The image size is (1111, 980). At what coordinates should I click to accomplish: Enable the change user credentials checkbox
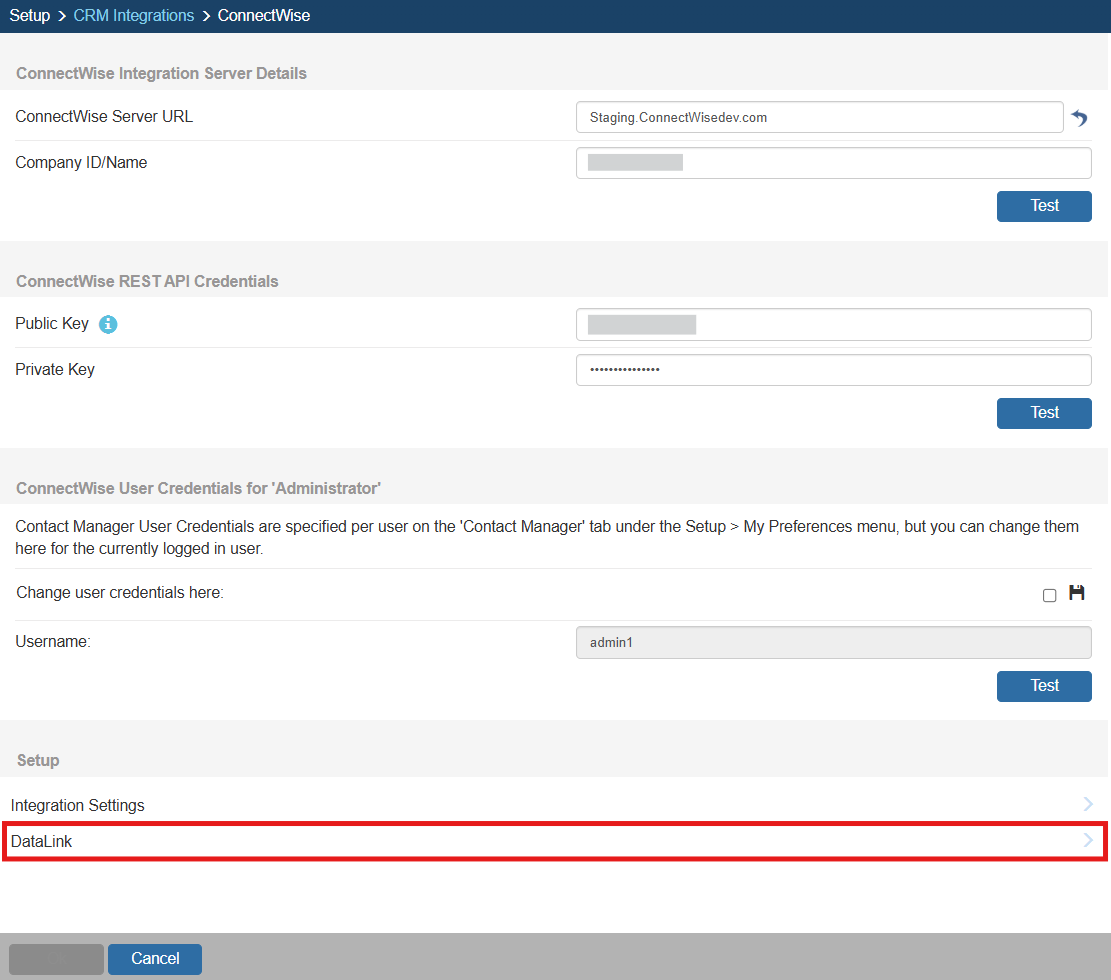click(x=1049, y=595)
